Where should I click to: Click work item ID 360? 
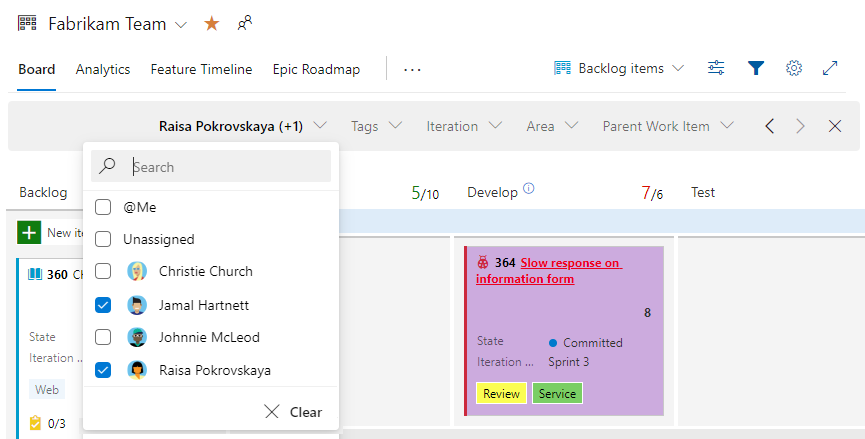coord(57,275)
